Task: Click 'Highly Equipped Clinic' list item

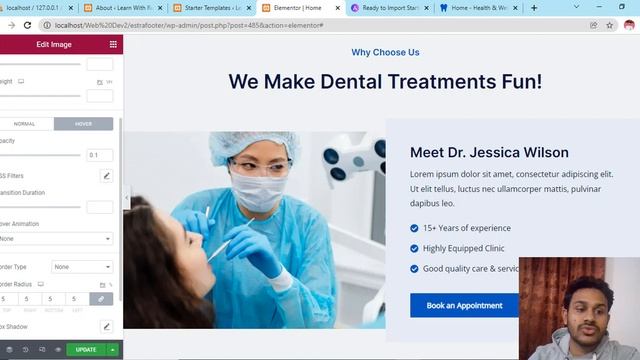Action: pyautogui.click(x=463, y=248)
